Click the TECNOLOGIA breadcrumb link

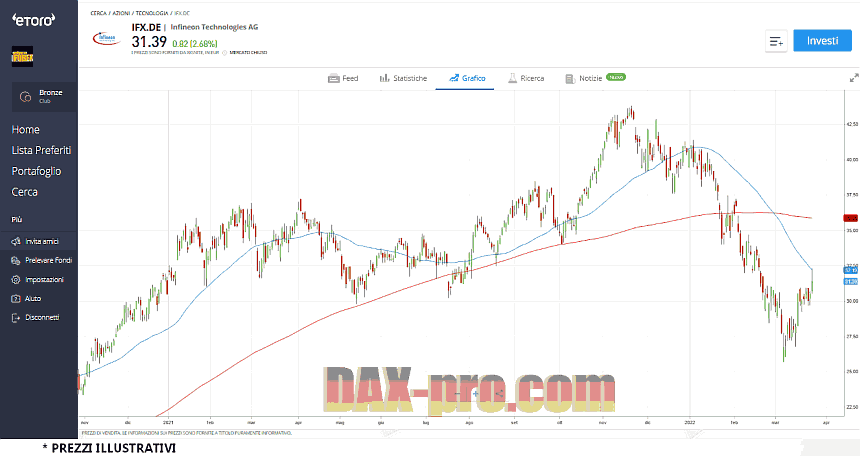[152, 13]
